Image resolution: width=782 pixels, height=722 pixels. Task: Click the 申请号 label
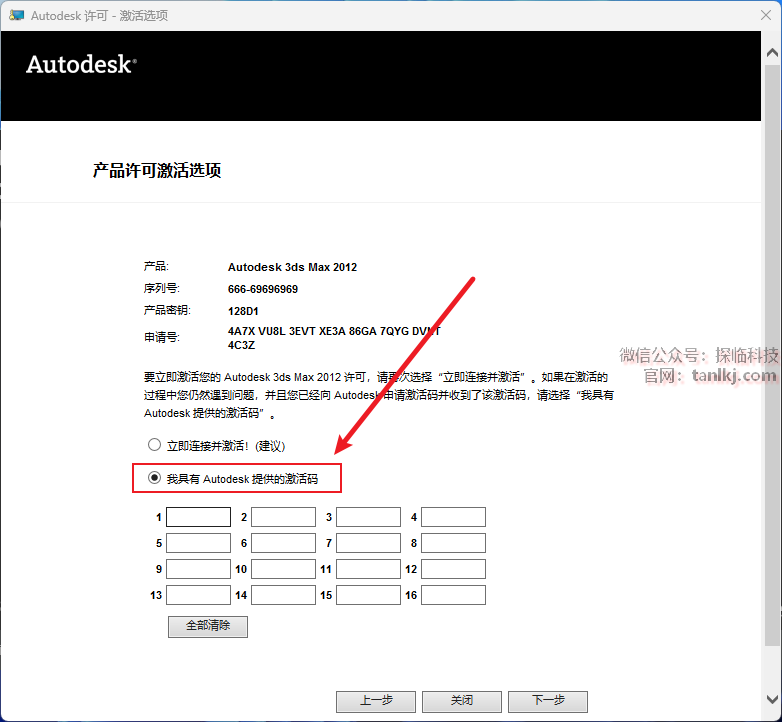click(x=162, y=338)
